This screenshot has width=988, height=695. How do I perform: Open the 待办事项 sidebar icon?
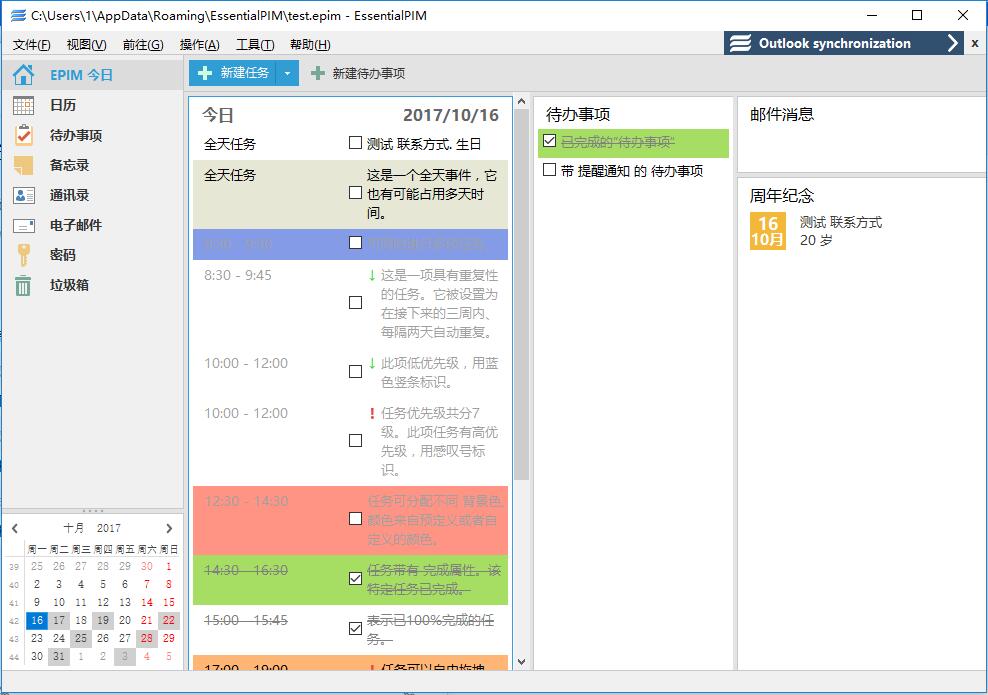point(23,135)
